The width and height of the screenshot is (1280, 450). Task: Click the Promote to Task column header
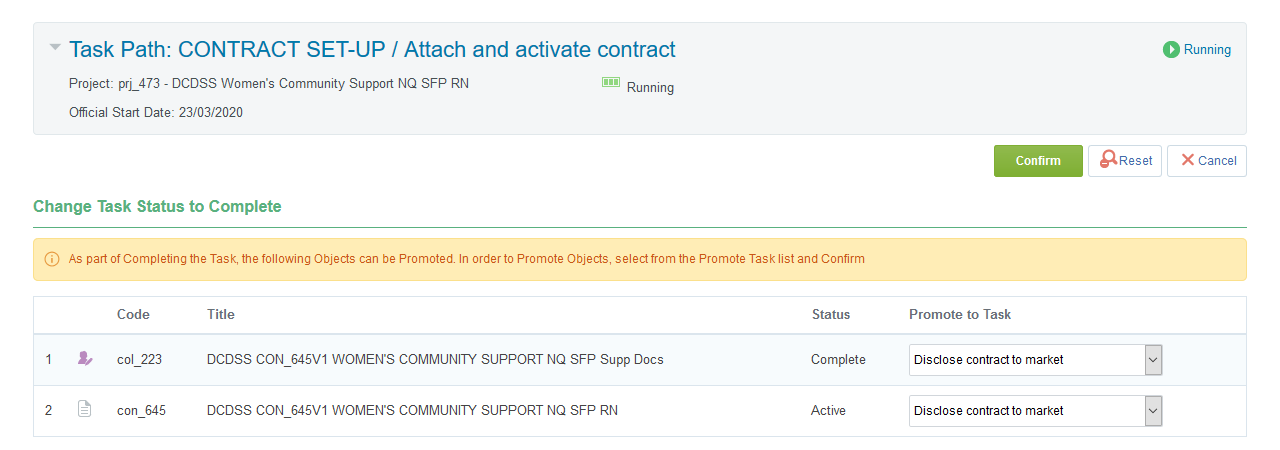(x=959, y=314)
